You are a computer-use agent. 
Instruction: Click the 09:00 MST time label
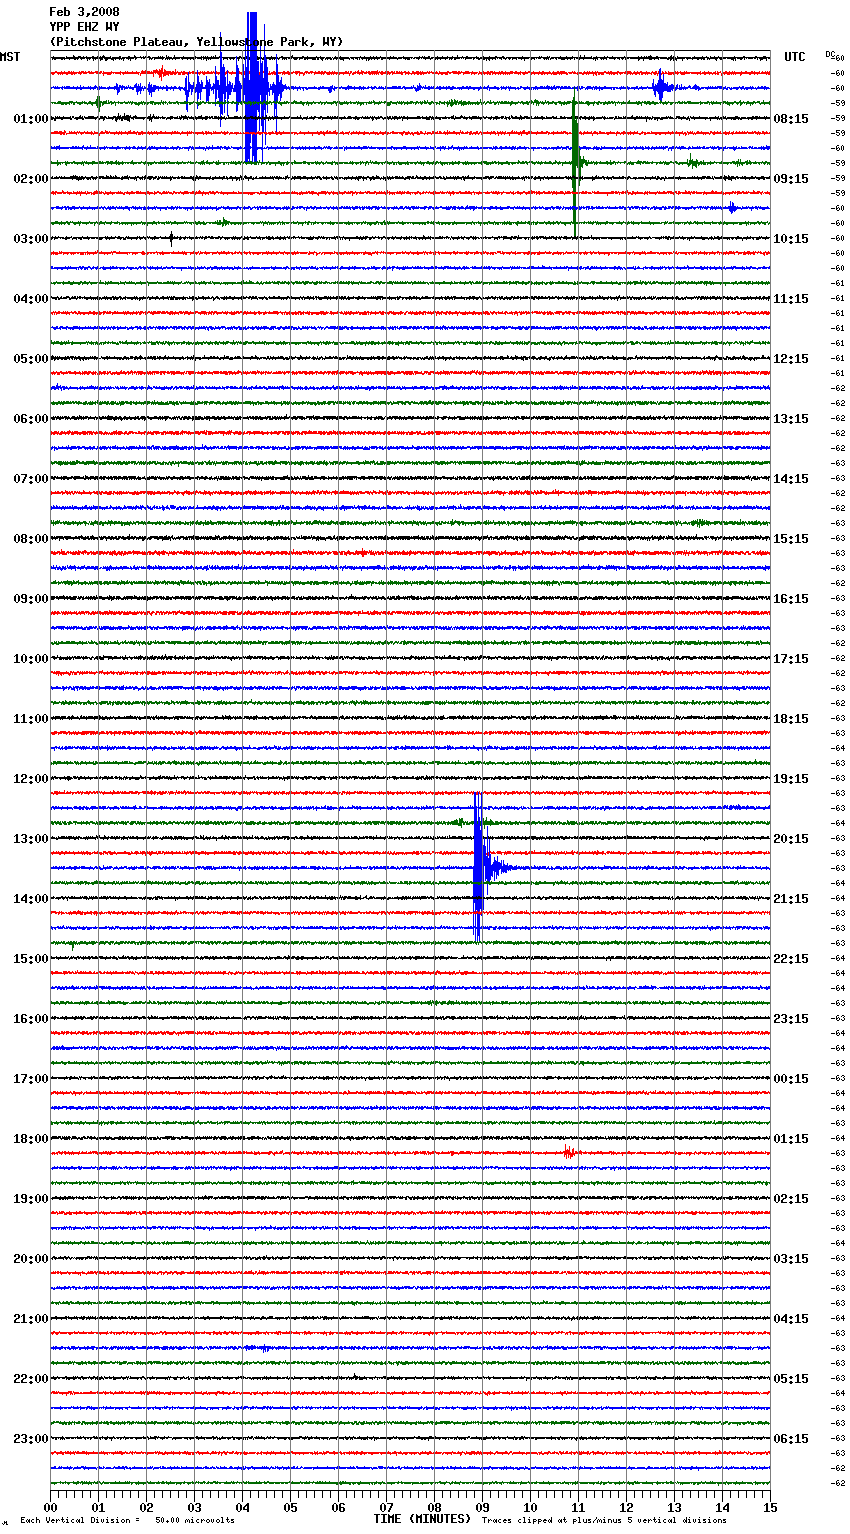point(31,599)
